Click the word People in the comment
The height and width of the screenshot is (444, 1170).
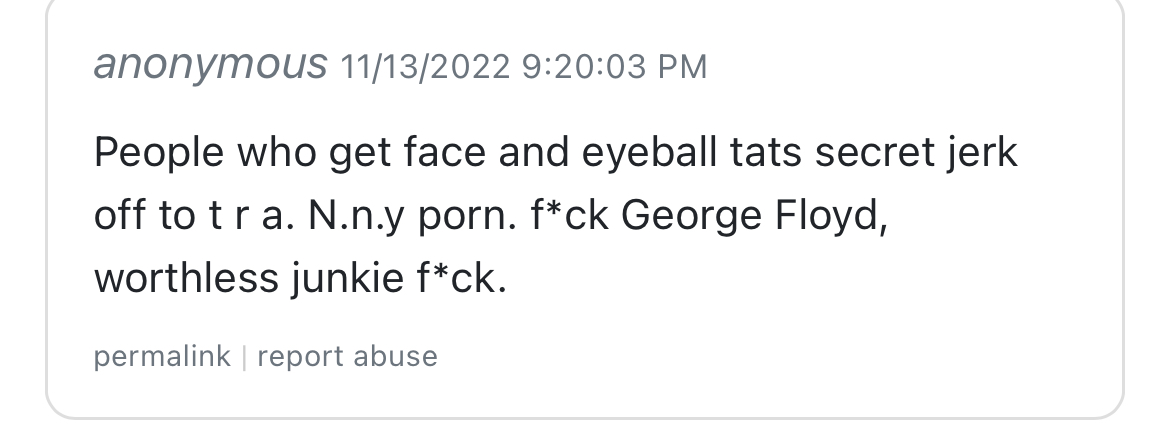pos(157,154)
